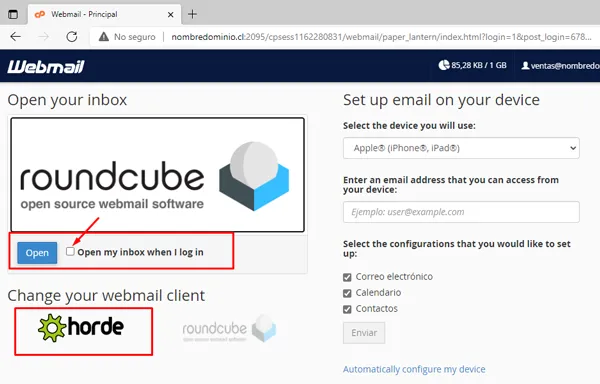Image resolution: width=600 pixels, height=384 pixels.
Task: Click the browser forward arrow
Action: tap(44, 37)
